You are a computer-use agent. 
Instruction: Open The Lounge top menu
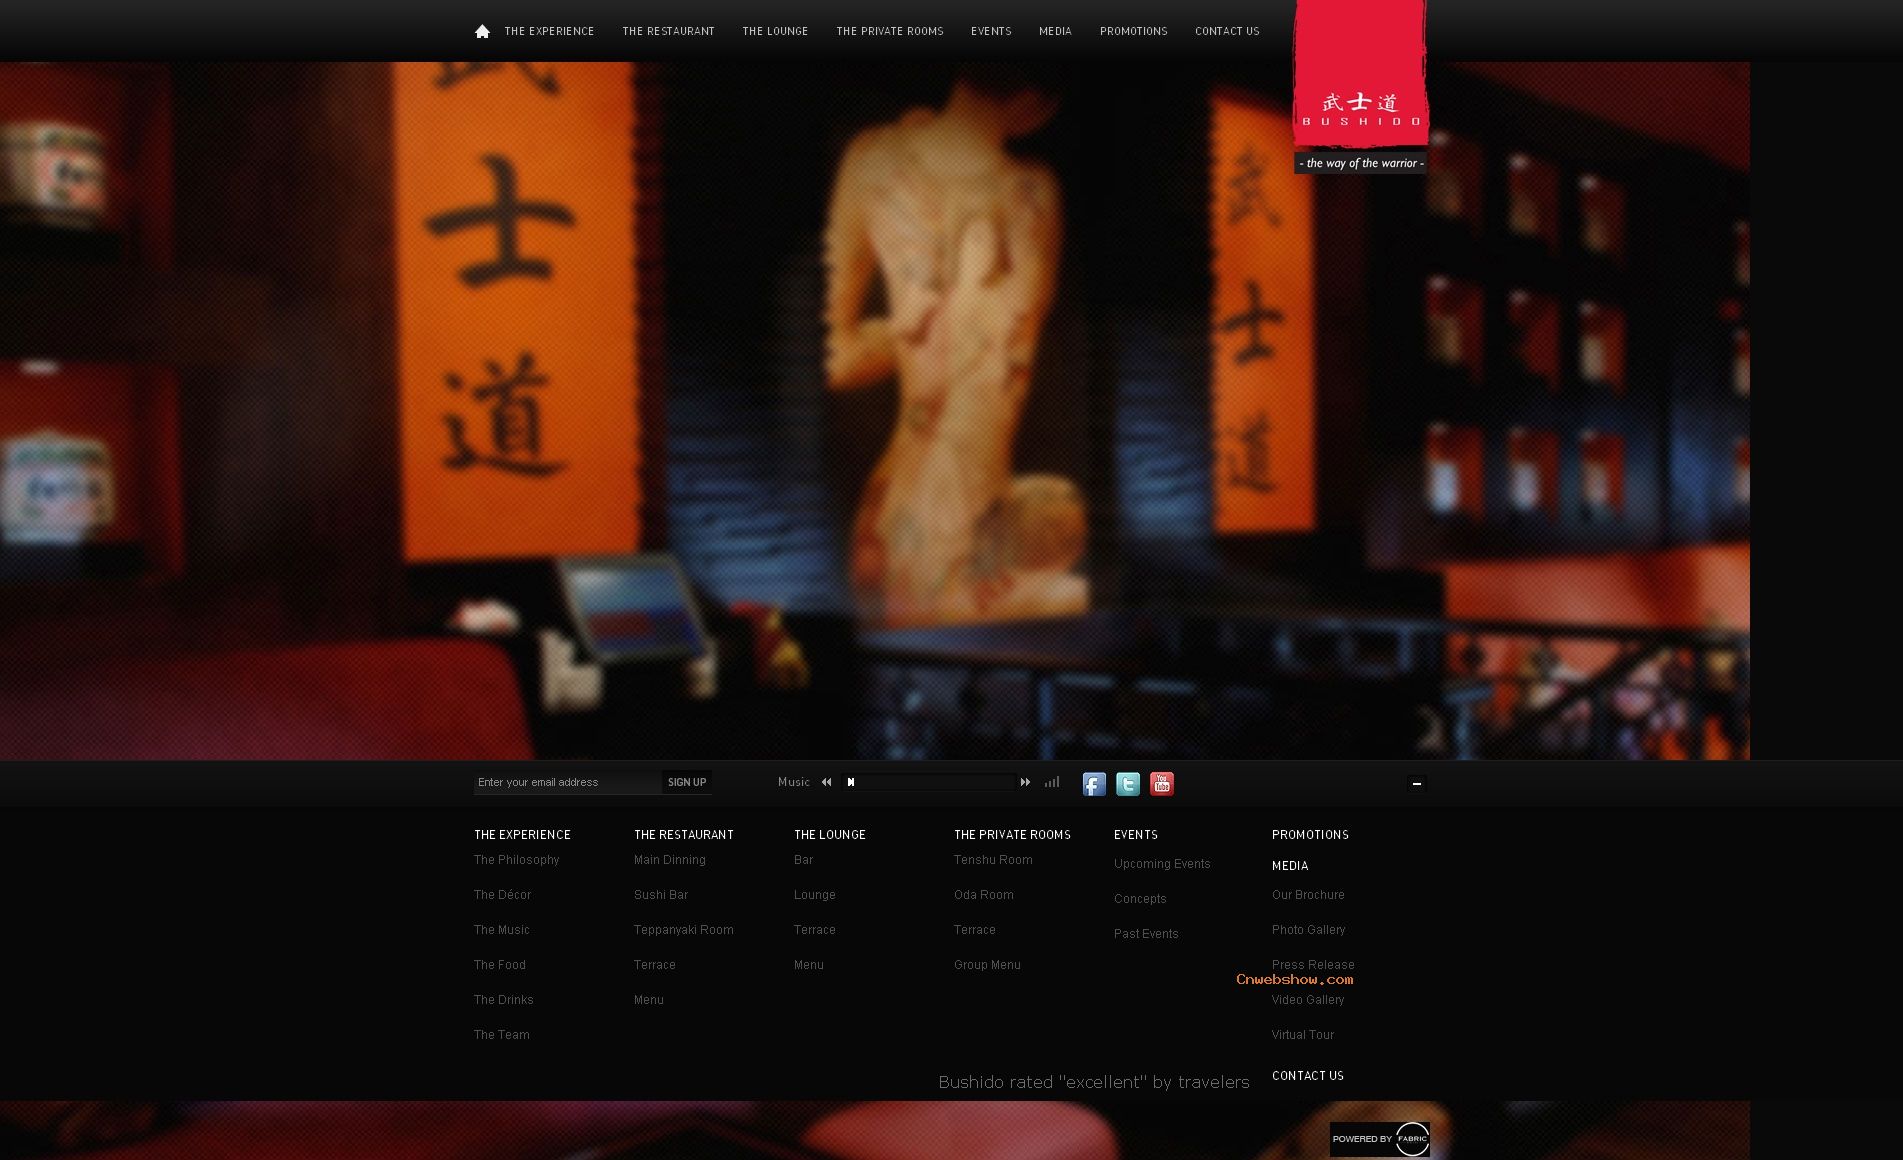tap(775, 31)
